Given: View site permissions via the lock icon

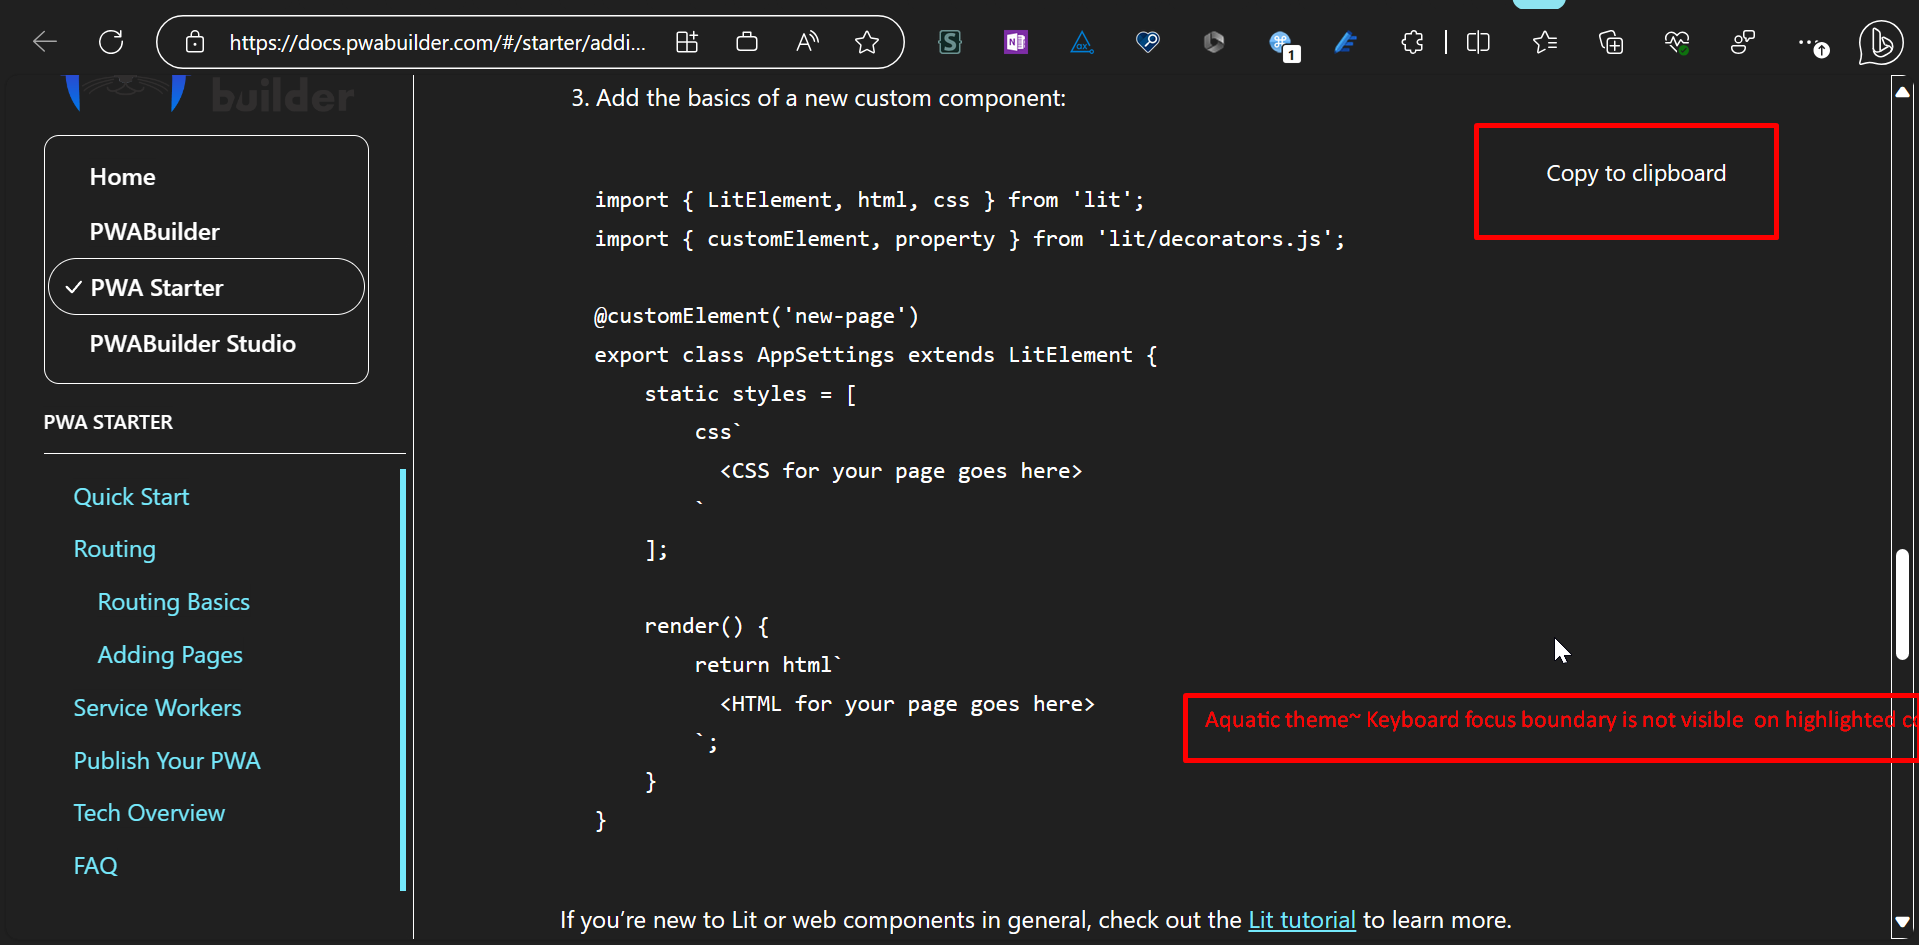Looking at the screenshot, I should pyautogui.click(x=195, y=42).
